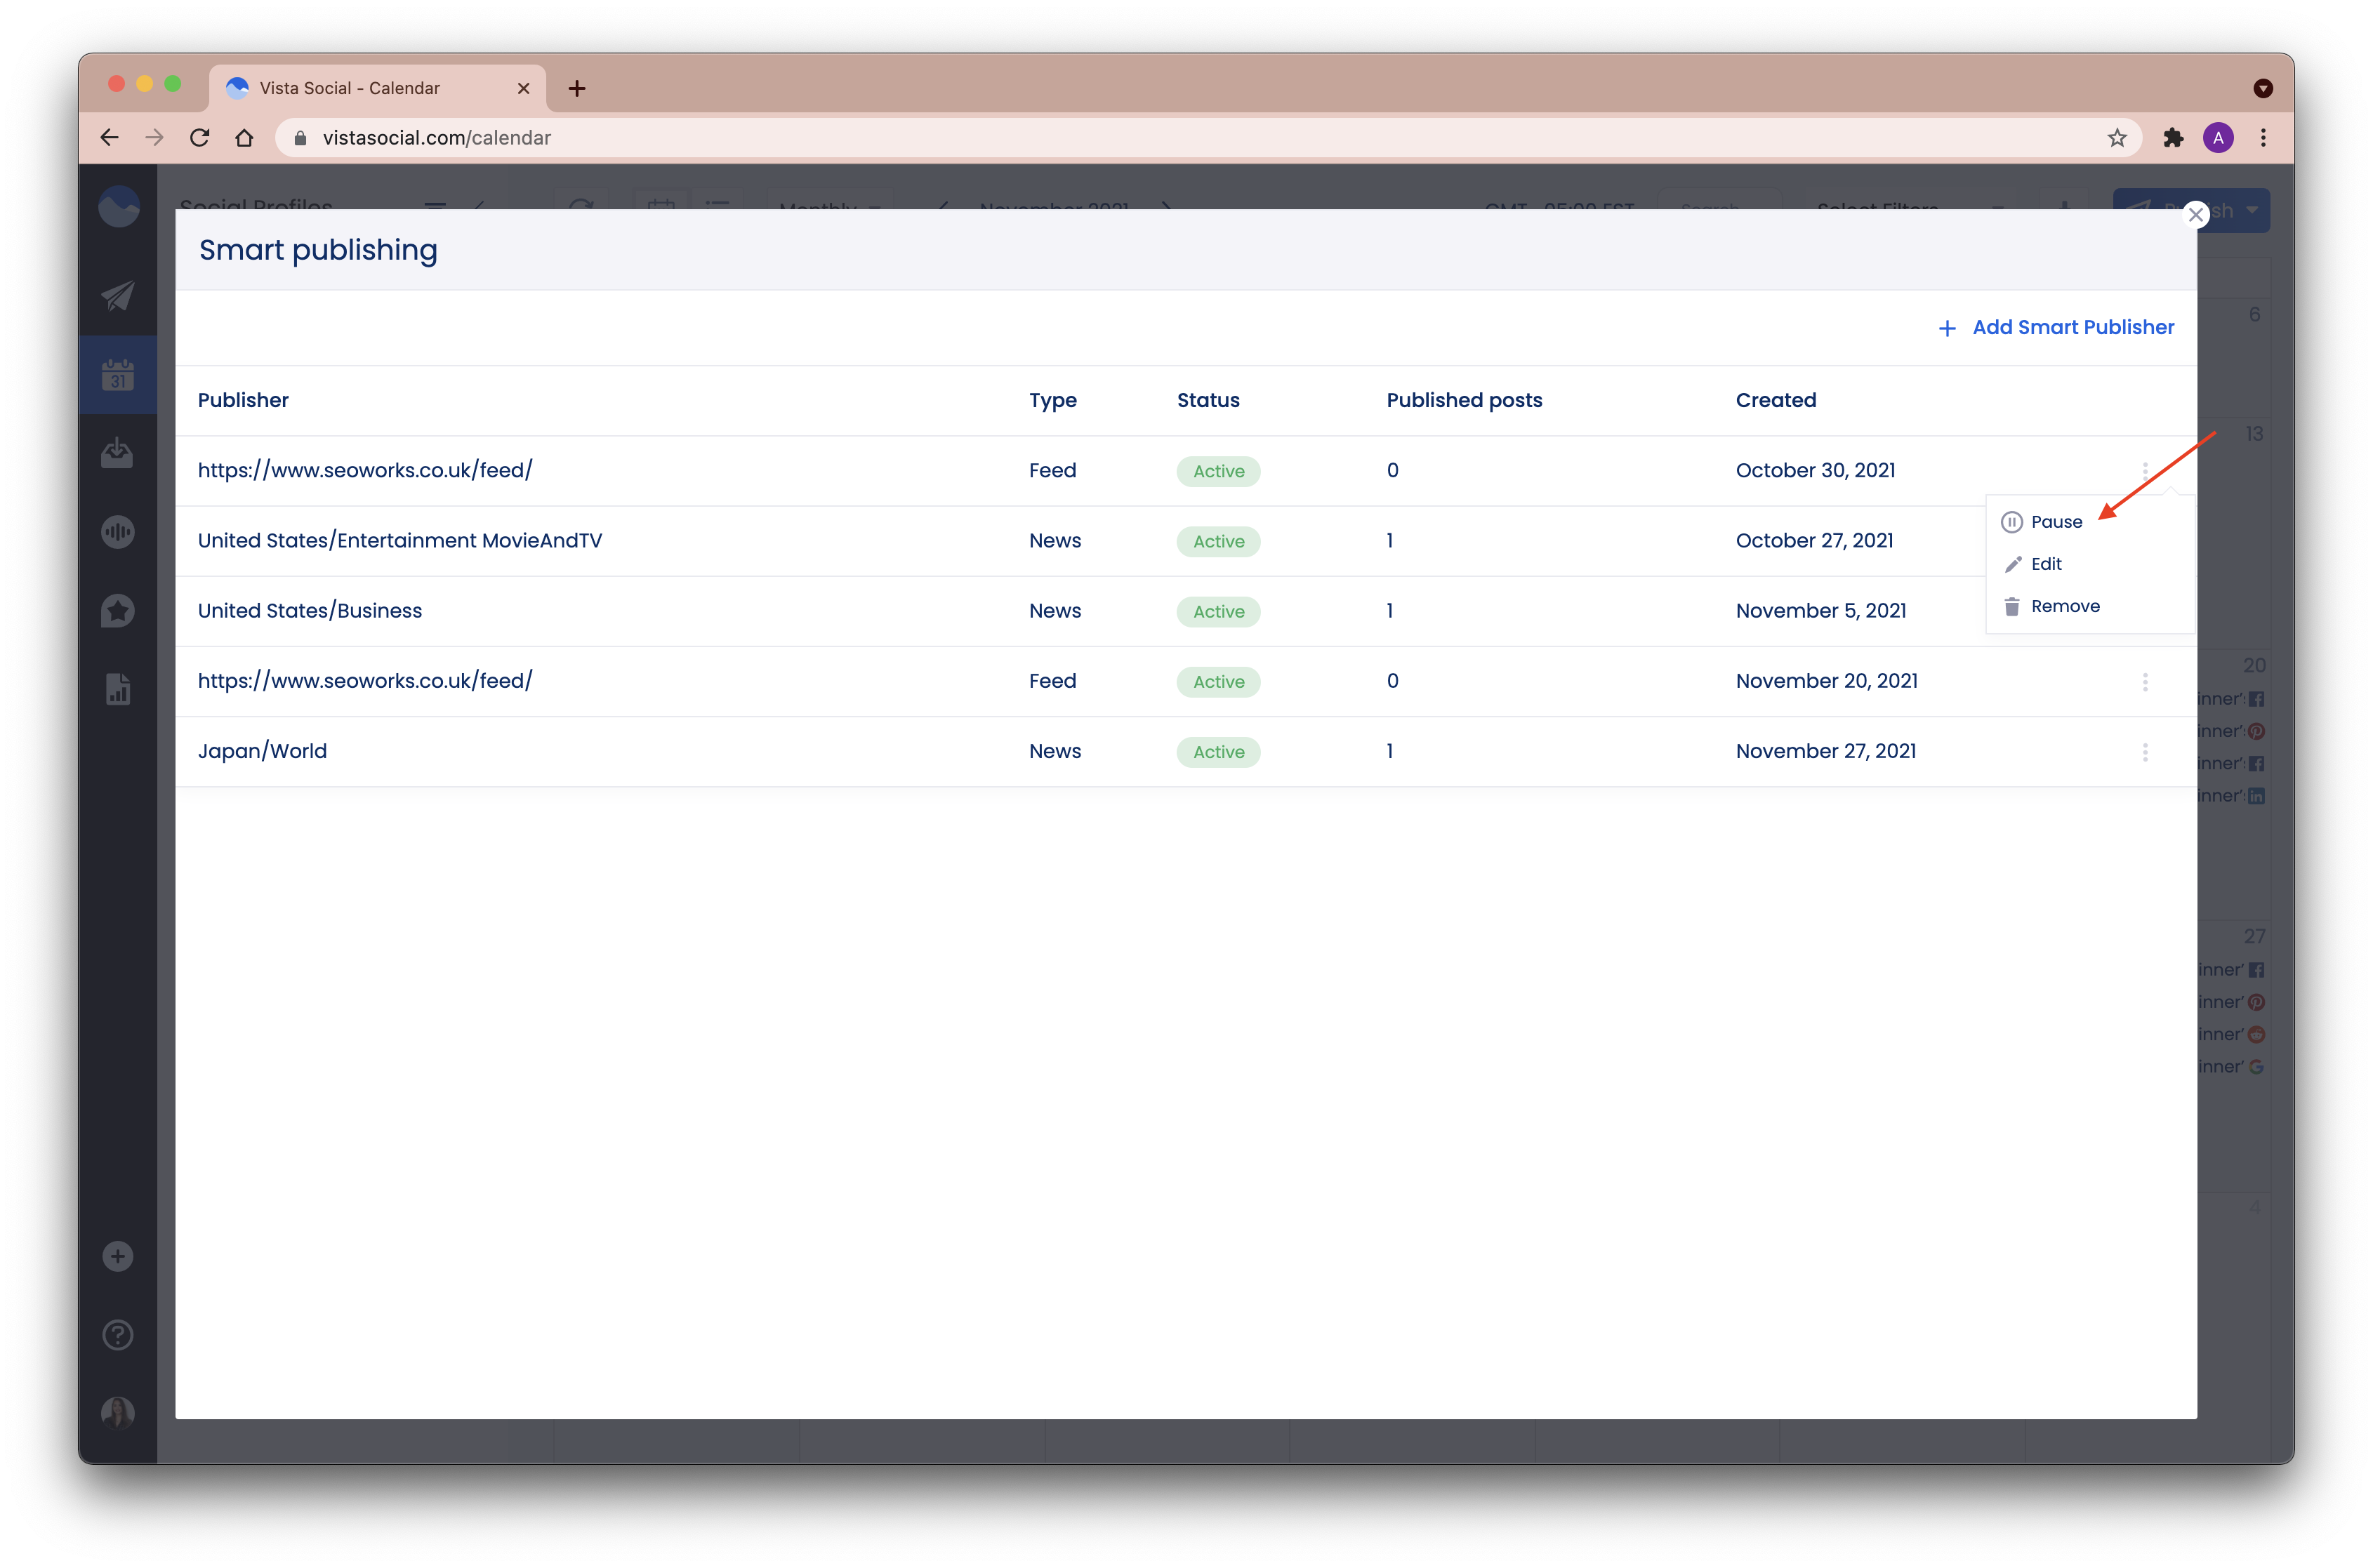Select Remove in the context menu
The height and width of the screenshot is (1568, 2373).
[2051, 606]
